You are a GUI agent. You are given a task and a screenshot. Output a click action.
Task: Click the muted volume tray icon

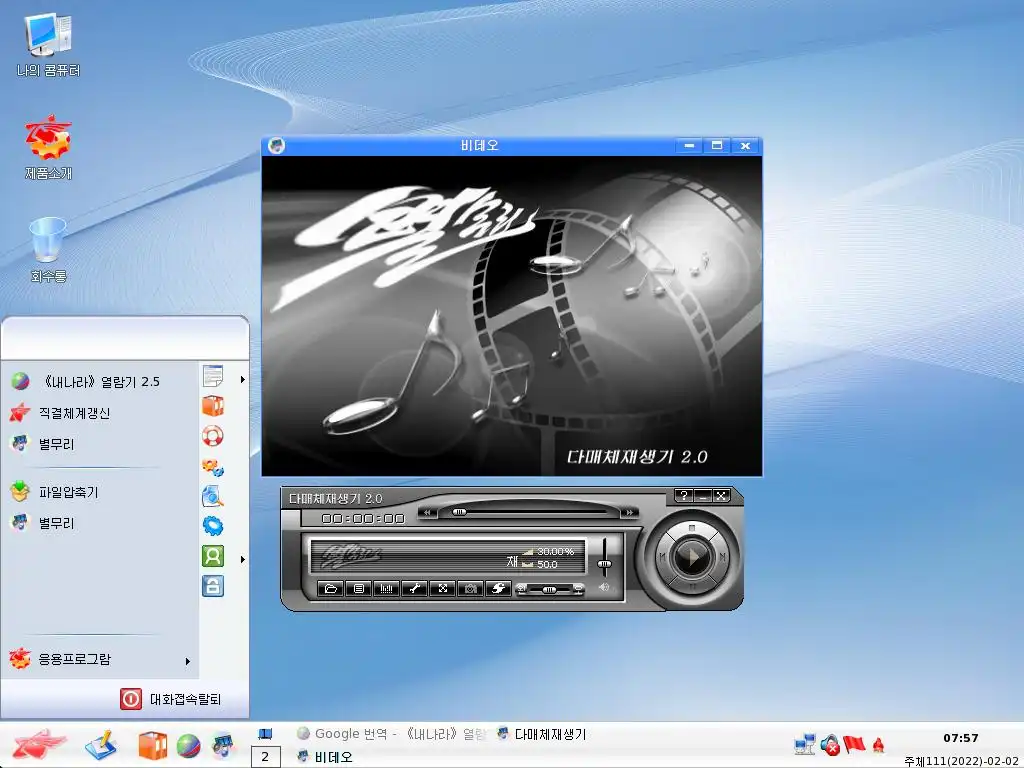tap(830, 744)
